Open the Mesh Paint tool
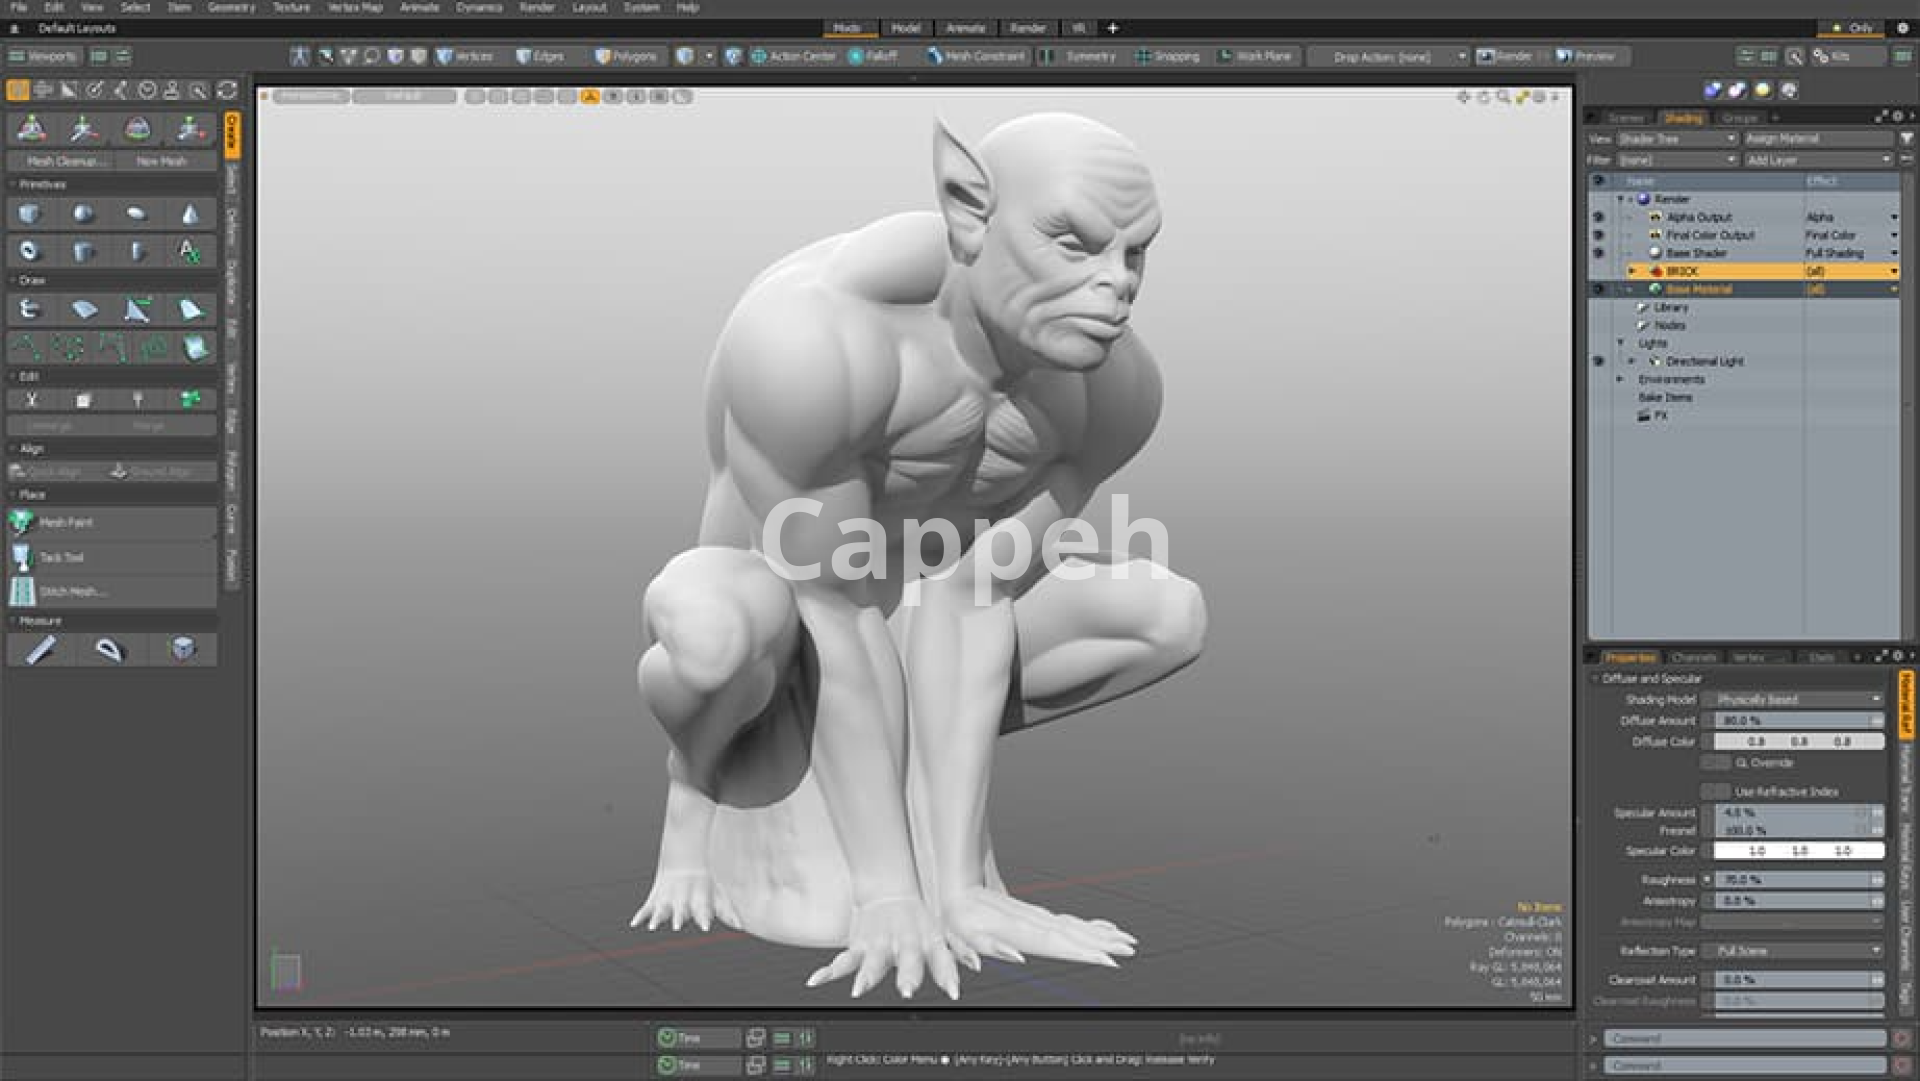 (x=66, y=522)
